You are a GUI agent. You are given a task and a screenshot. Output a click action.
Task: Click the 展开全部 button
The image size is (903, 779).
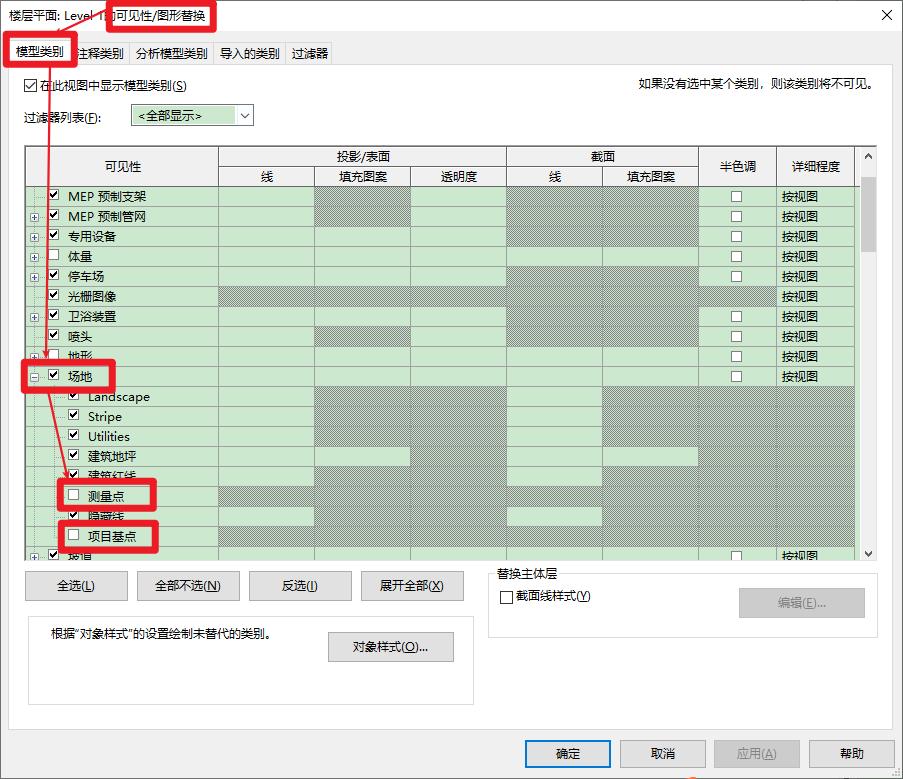point(411,585)
